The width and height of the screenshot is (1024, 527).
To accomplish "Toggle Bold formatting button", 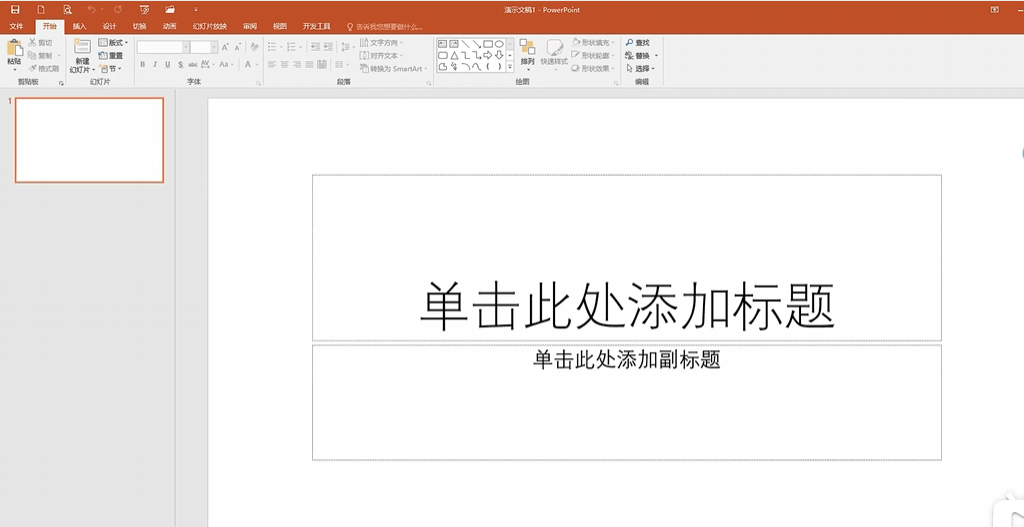I will click(x=142, y=65).
